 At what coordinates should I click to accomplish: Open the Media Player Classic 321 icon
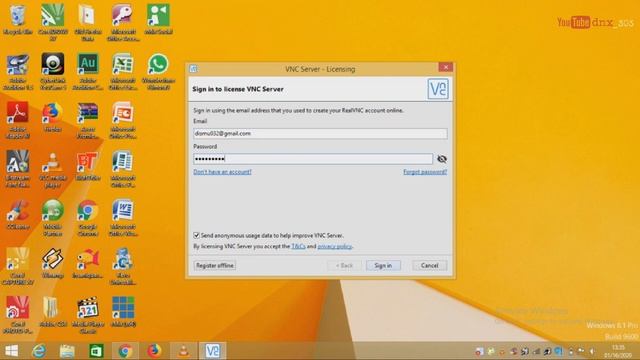pos(88,315)
